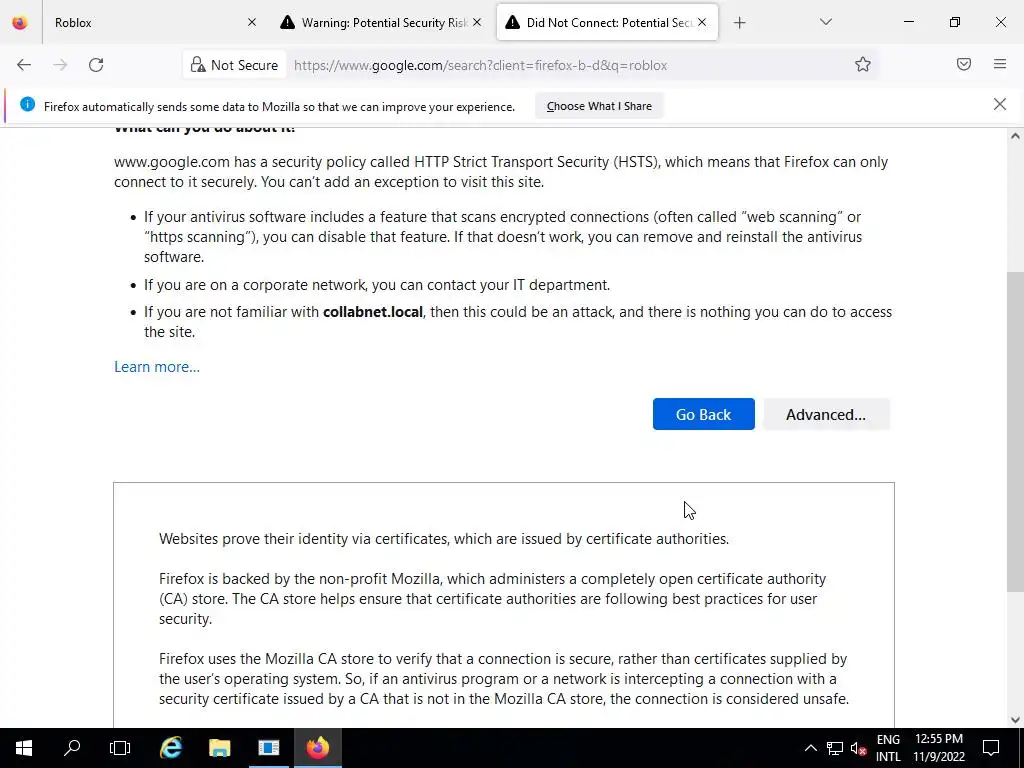Switch to the Roblox tab

[153, 22]
